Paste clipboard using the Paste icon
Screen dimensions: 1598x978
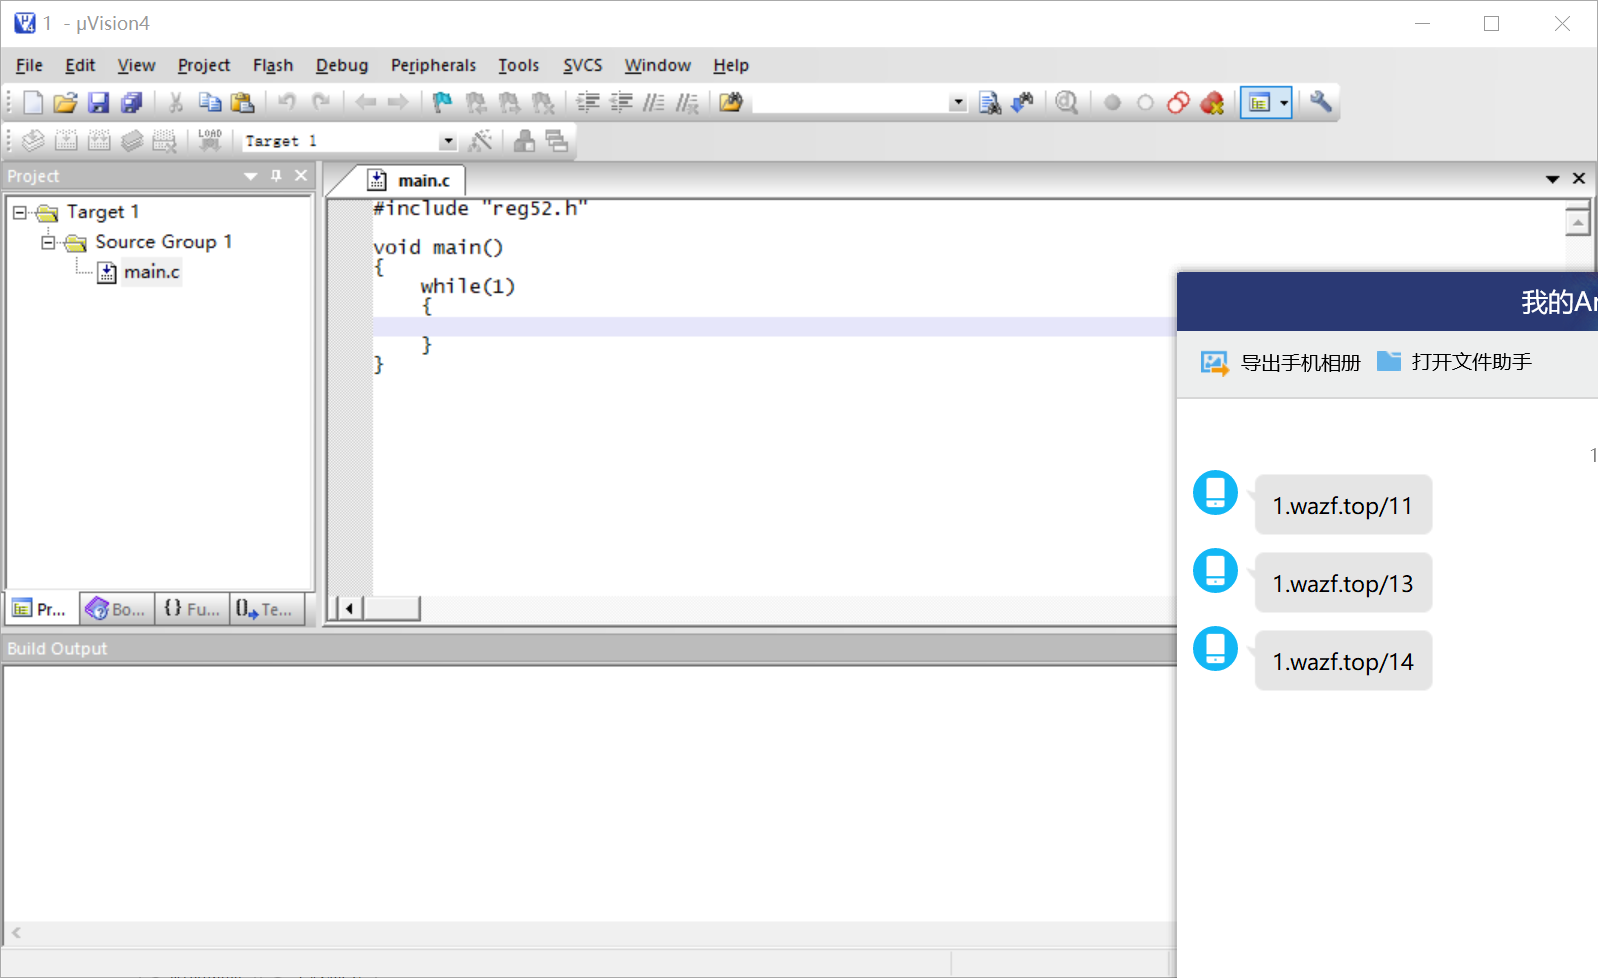point(242,102)
